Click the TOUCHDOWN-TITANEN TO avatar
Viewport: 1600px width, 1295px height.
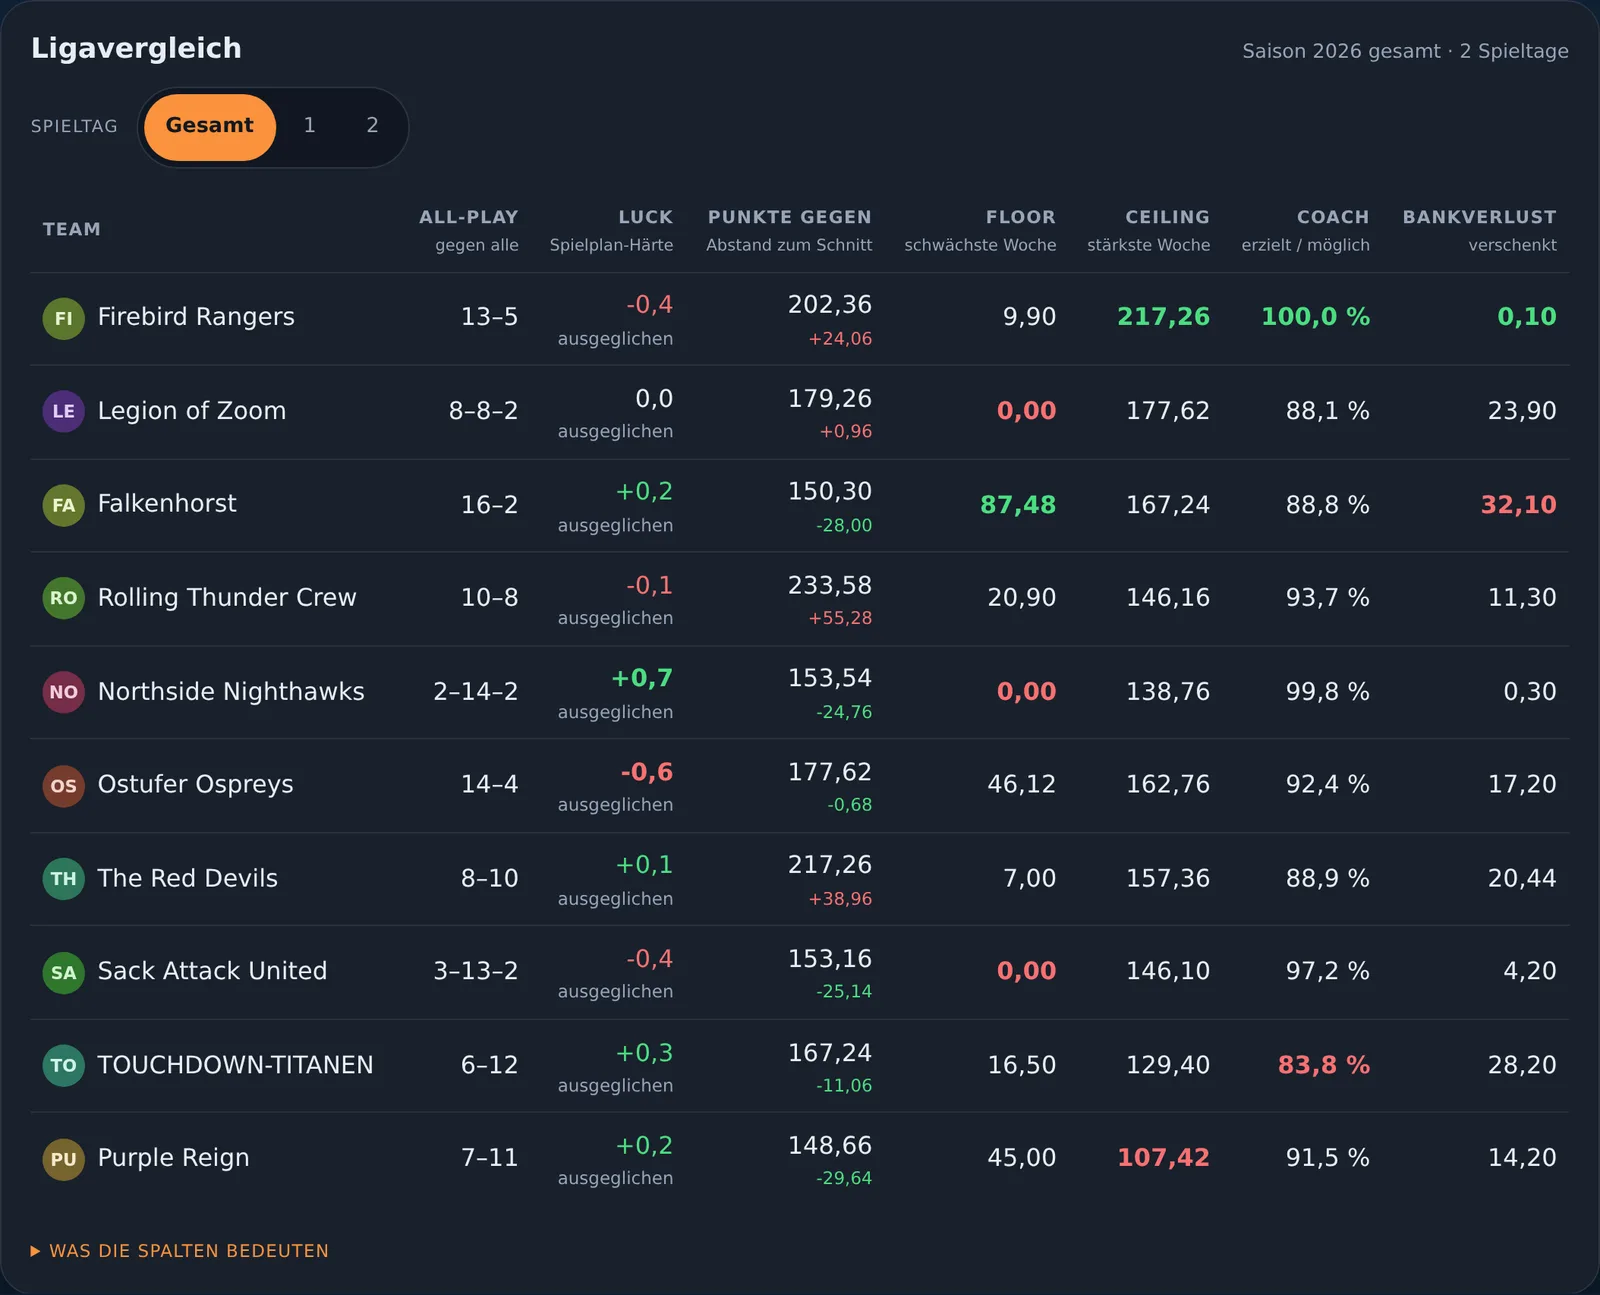(x=63, y=1066)
